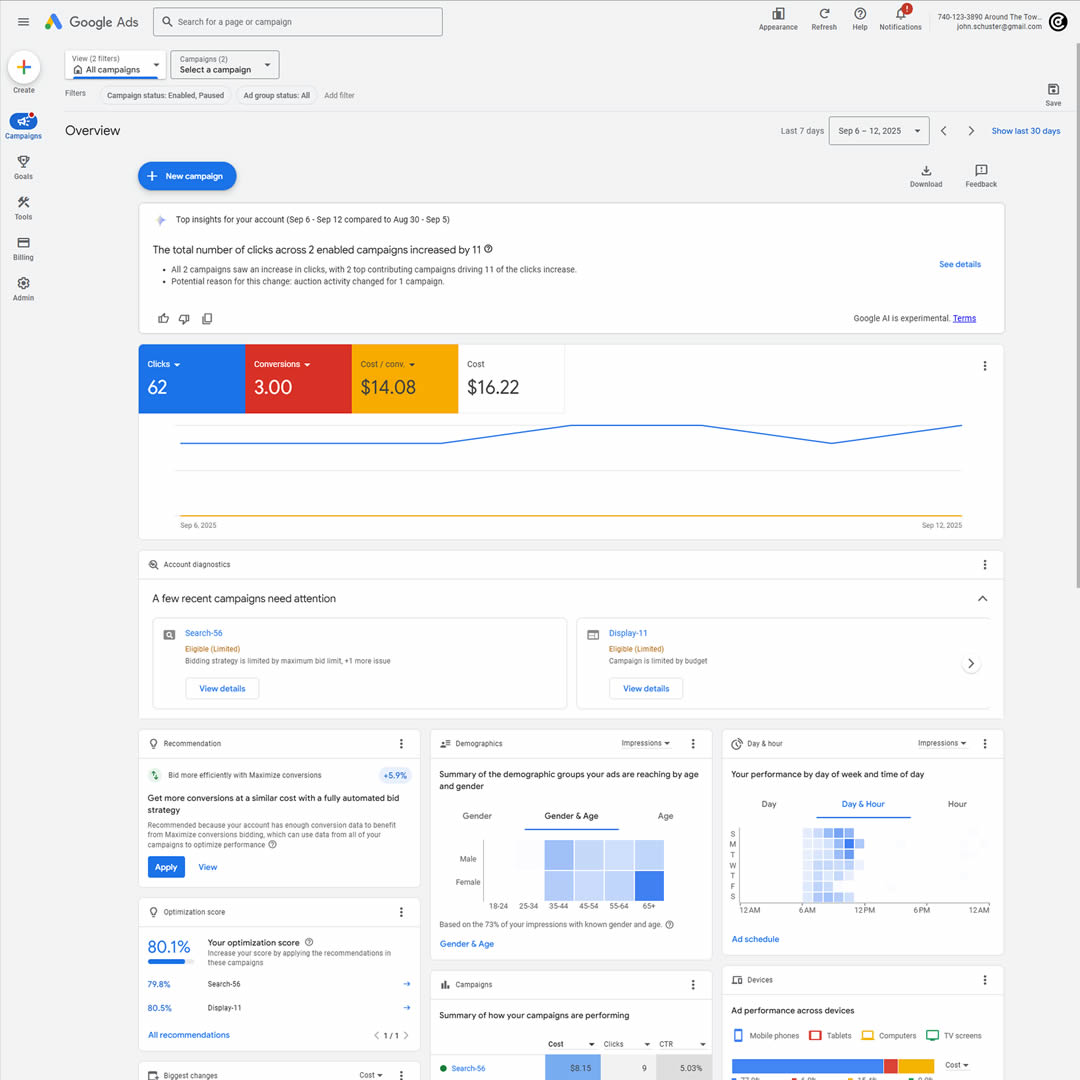Toggle the Conversions metric tile
The width and height of the screenshot is (1080, 1080).
pyautogui.click(x=298, y=379)
